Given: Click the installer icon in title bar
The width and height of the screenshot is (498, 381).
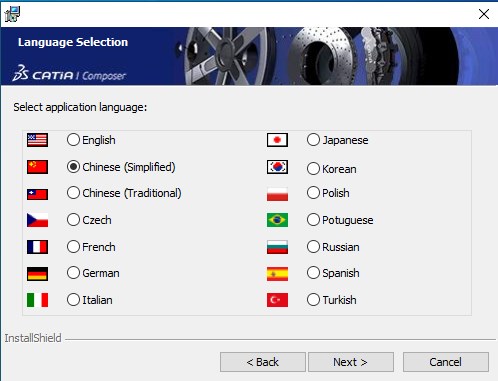Looking at the screenshot, I should click(x=12, y=14).
